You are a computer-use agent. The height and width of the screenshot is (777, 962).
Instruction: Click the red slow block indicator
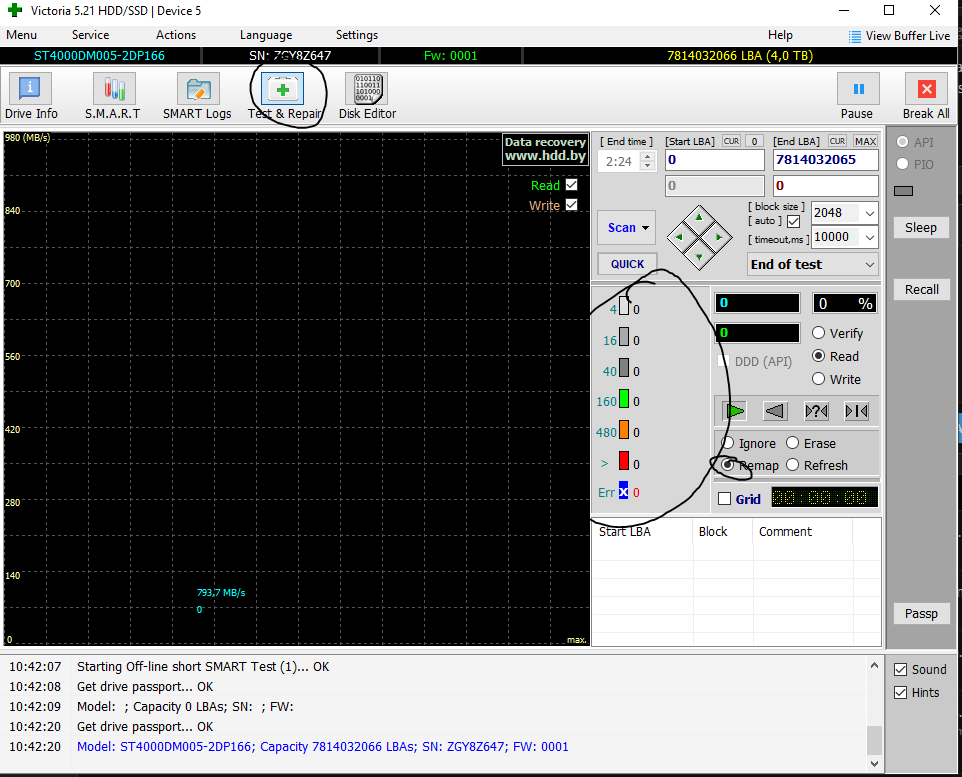(x=624, y=460)
